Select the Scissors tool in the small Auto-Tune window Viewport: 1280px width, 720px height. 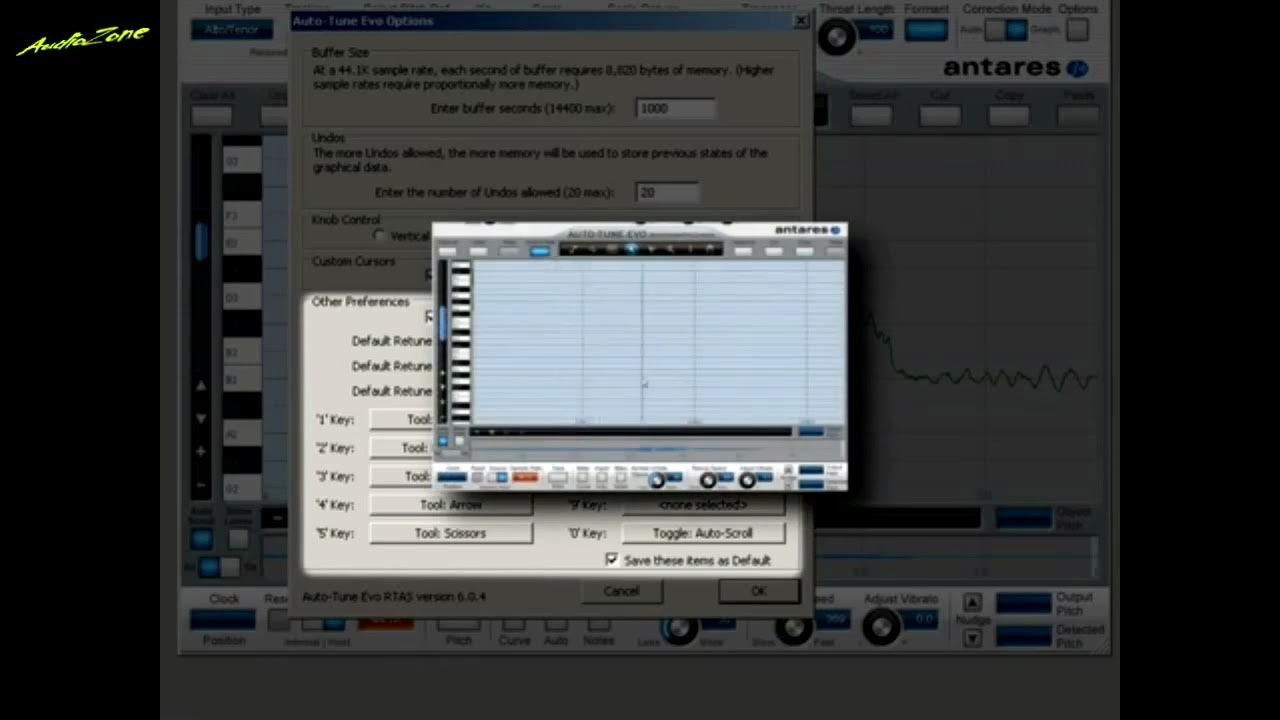650,249
